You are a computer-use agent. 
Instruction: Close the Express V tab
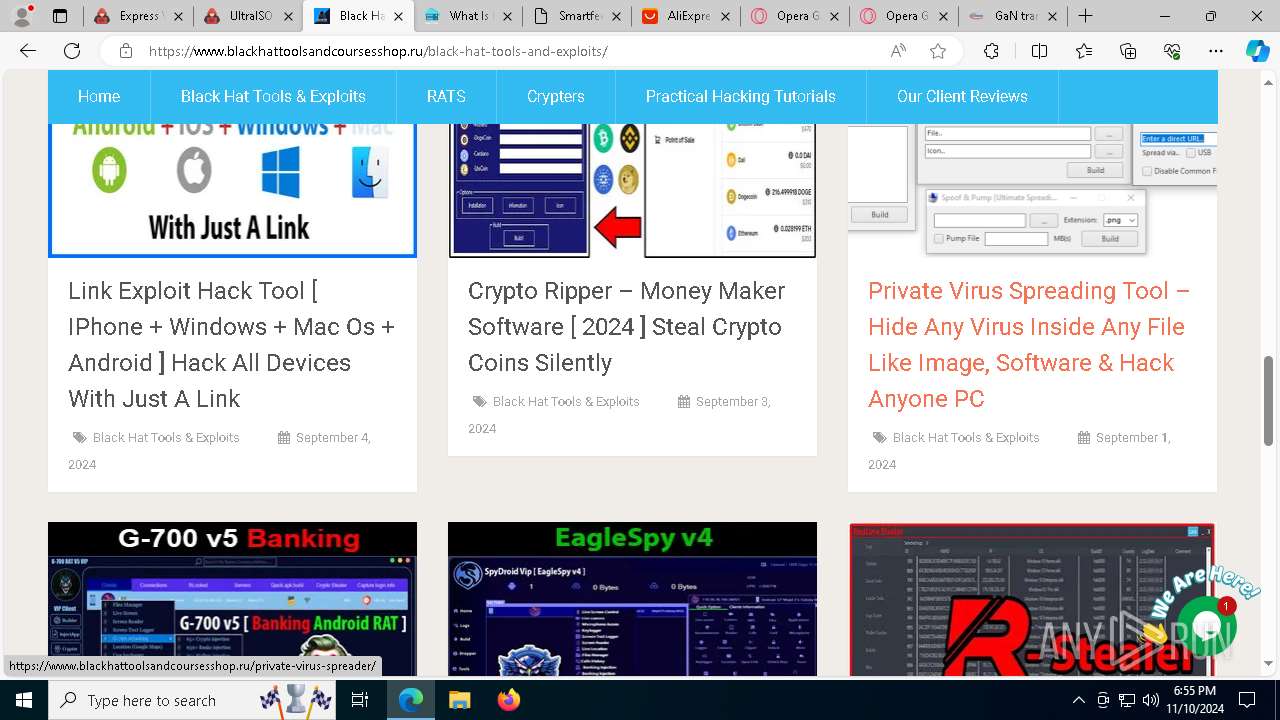(x=176, y=16)
